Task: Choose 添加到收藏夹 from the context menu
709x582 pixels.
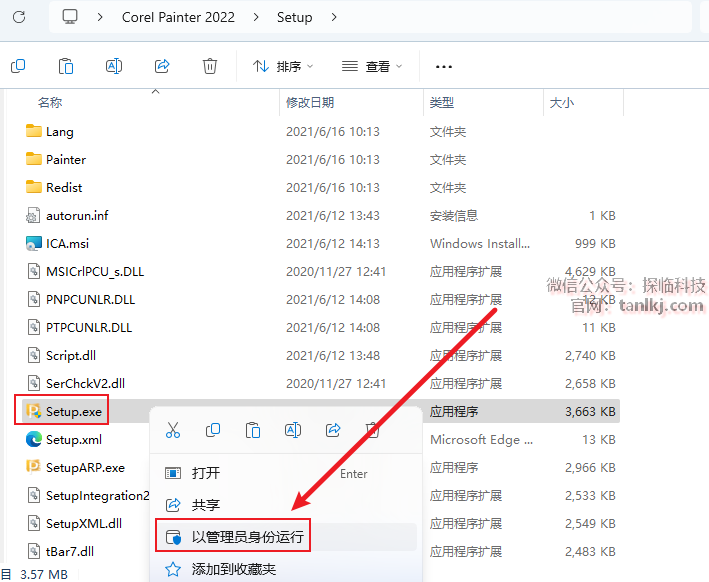Action: (286, 569)
